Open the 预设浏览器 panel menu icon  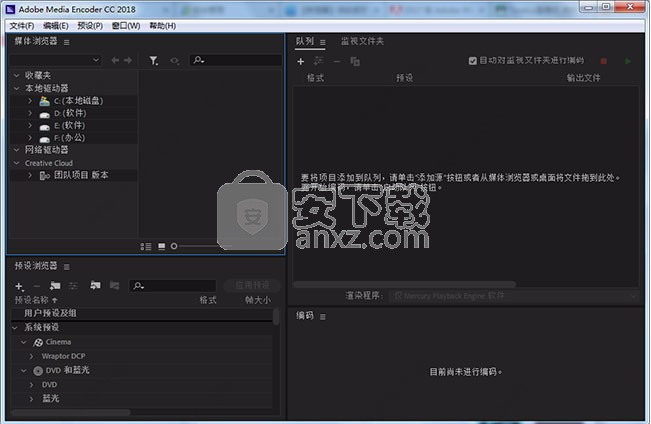(66, 267)
